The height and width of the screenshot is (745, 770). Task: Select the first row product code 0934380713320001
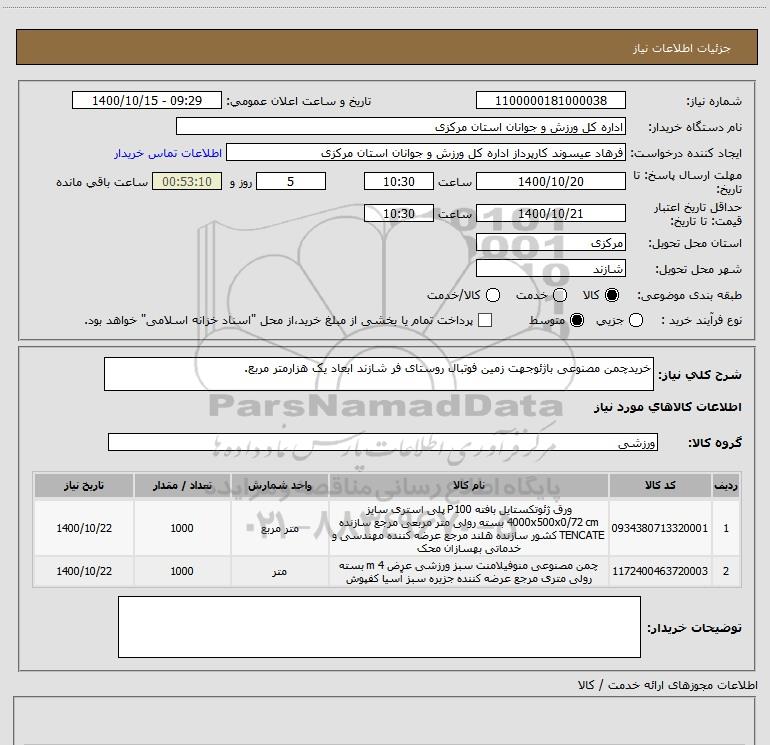(660, 528)
